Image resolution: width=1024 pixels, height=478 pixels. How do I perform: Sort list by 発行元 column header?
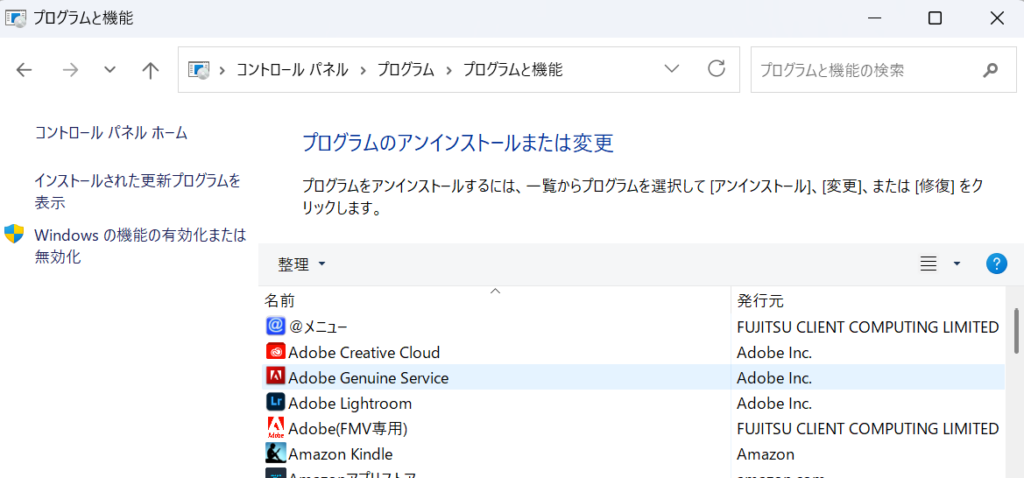(760, 300)
